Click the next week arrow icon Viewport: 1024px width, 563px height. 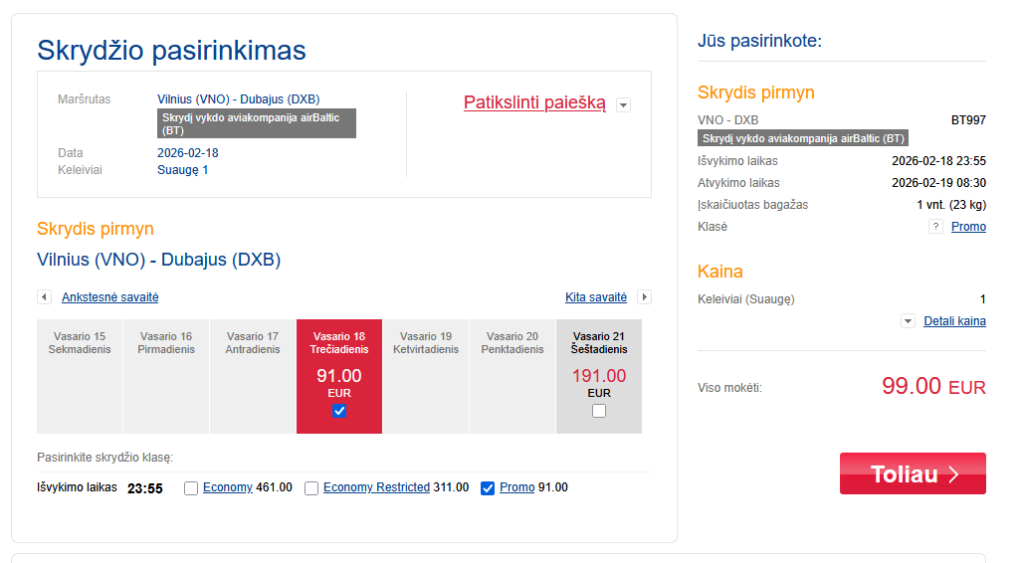tap(644, 297)
